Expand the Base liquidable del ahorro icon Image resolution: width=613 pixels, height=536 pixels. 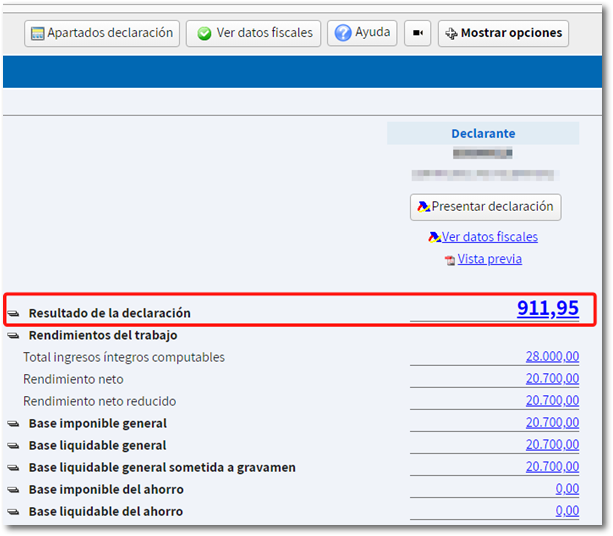tap(13, 512)
